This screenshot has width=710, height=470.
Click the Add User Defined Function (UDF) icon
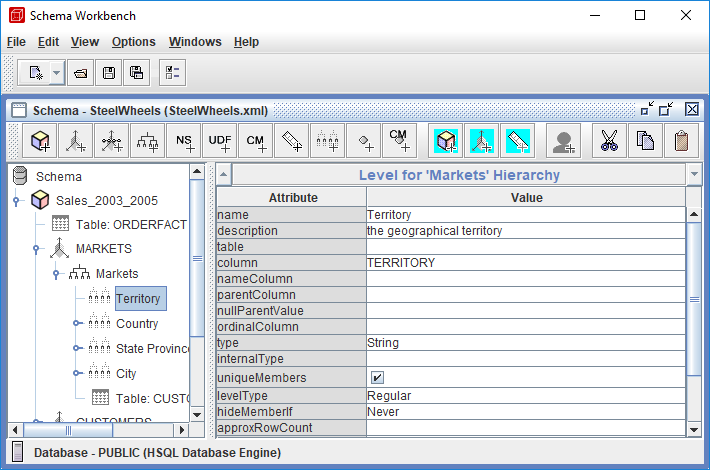tap(219, 142)
